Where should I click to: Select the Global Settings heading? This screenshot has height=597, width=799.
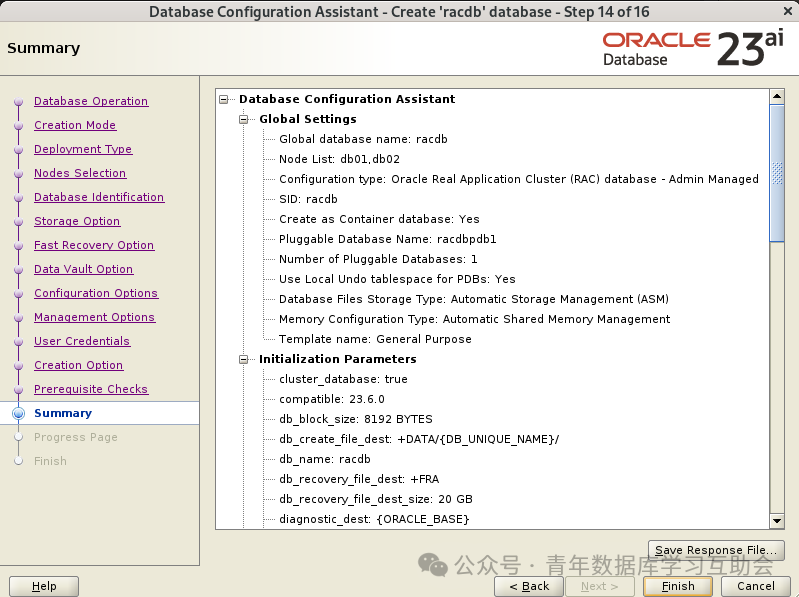coord(308,119)
